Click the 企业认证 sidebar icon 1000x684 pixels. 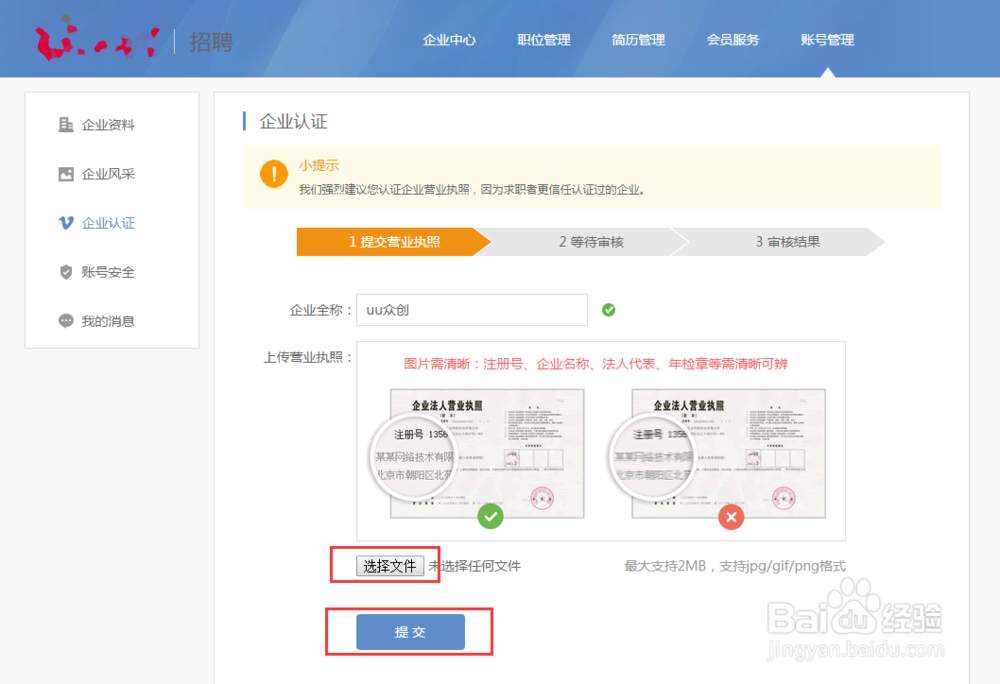(x=62, y=222)
